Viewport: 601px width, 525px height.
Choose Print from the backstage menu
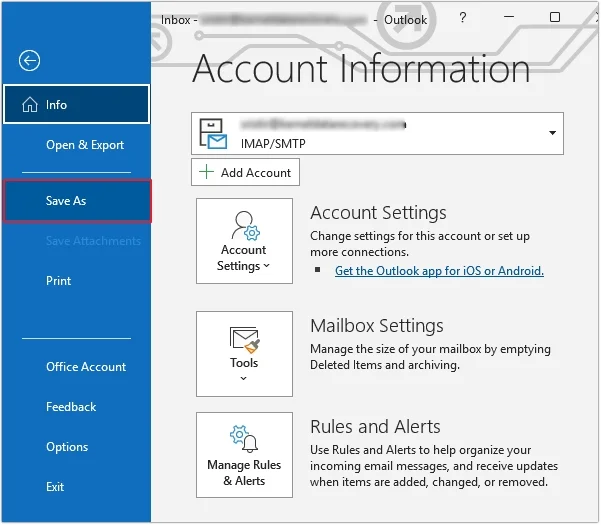[59, 281]
